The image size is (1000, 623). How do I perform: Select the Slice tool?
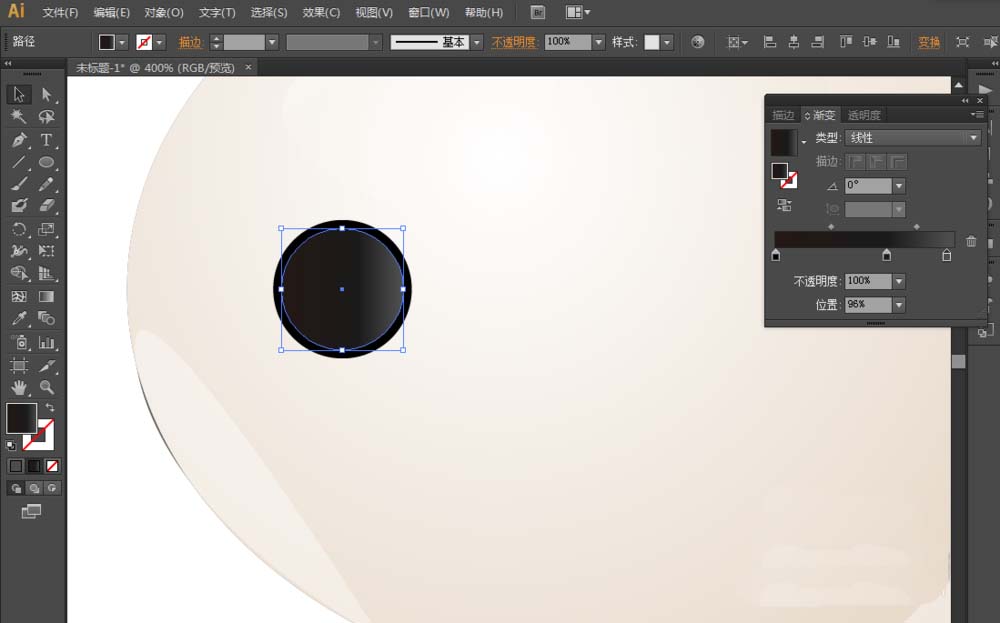47,365
